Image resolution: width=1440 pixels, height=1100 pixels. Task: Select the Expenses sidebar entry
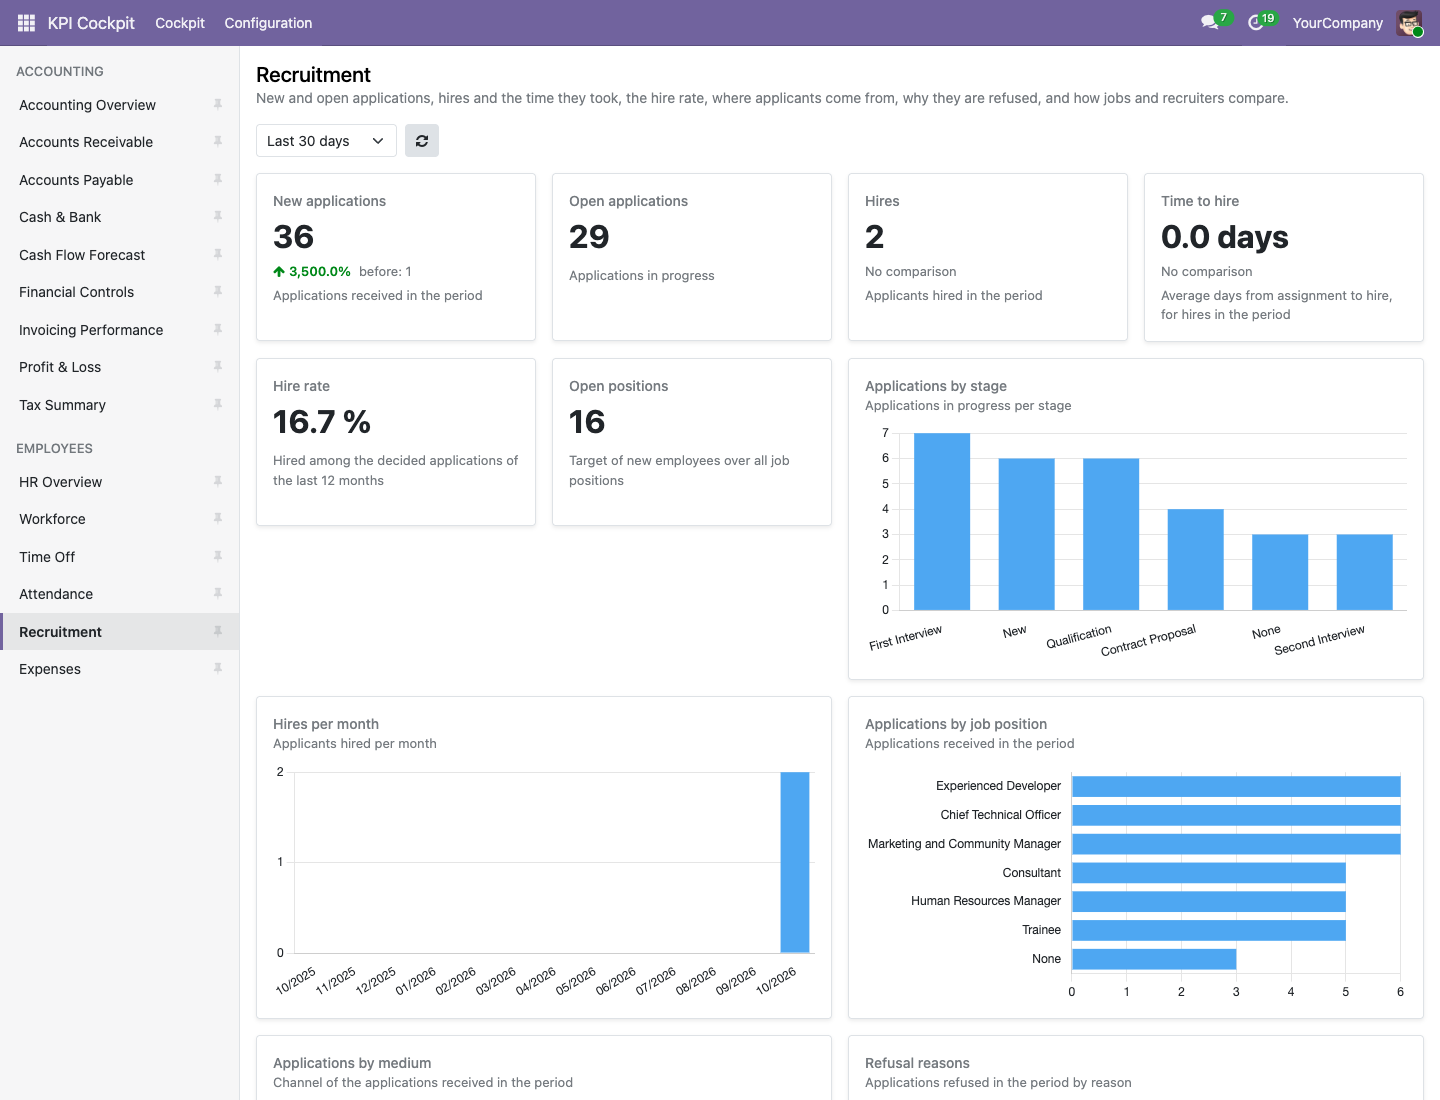(x=120, y=669)
